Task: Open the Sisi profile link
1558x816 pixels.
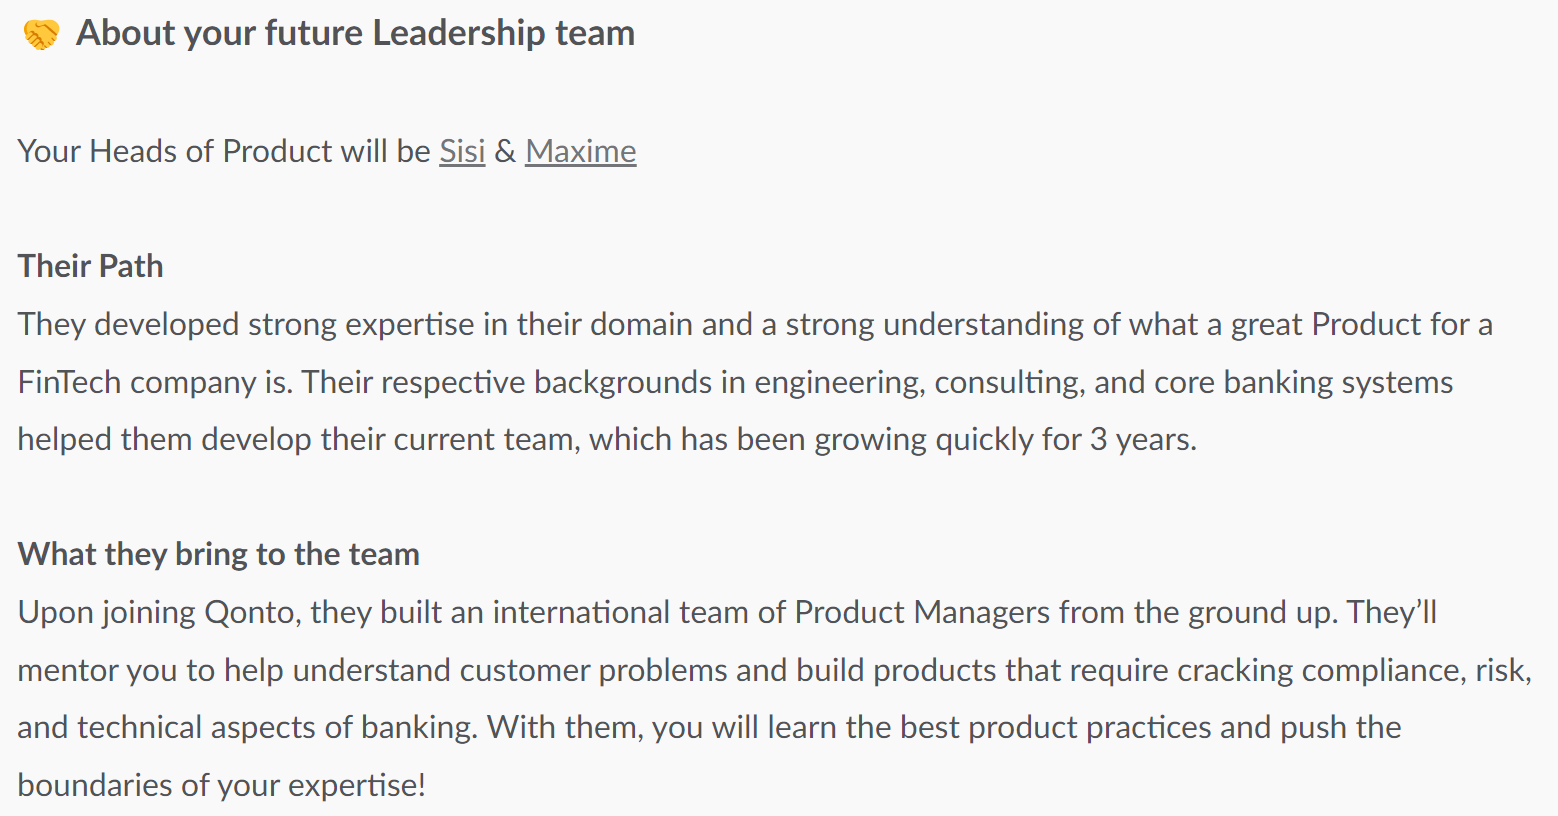Action: pos(462,151)
